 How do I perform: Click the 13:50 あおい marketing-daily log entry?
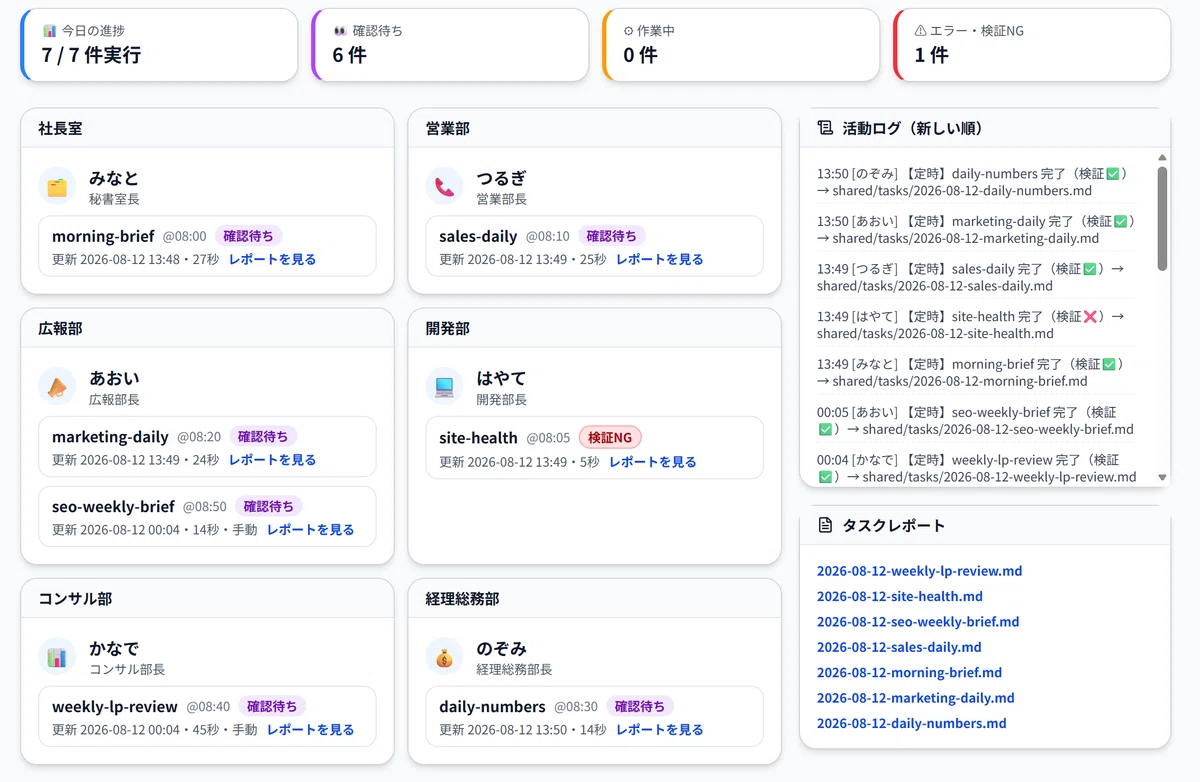tap(976, 229)
